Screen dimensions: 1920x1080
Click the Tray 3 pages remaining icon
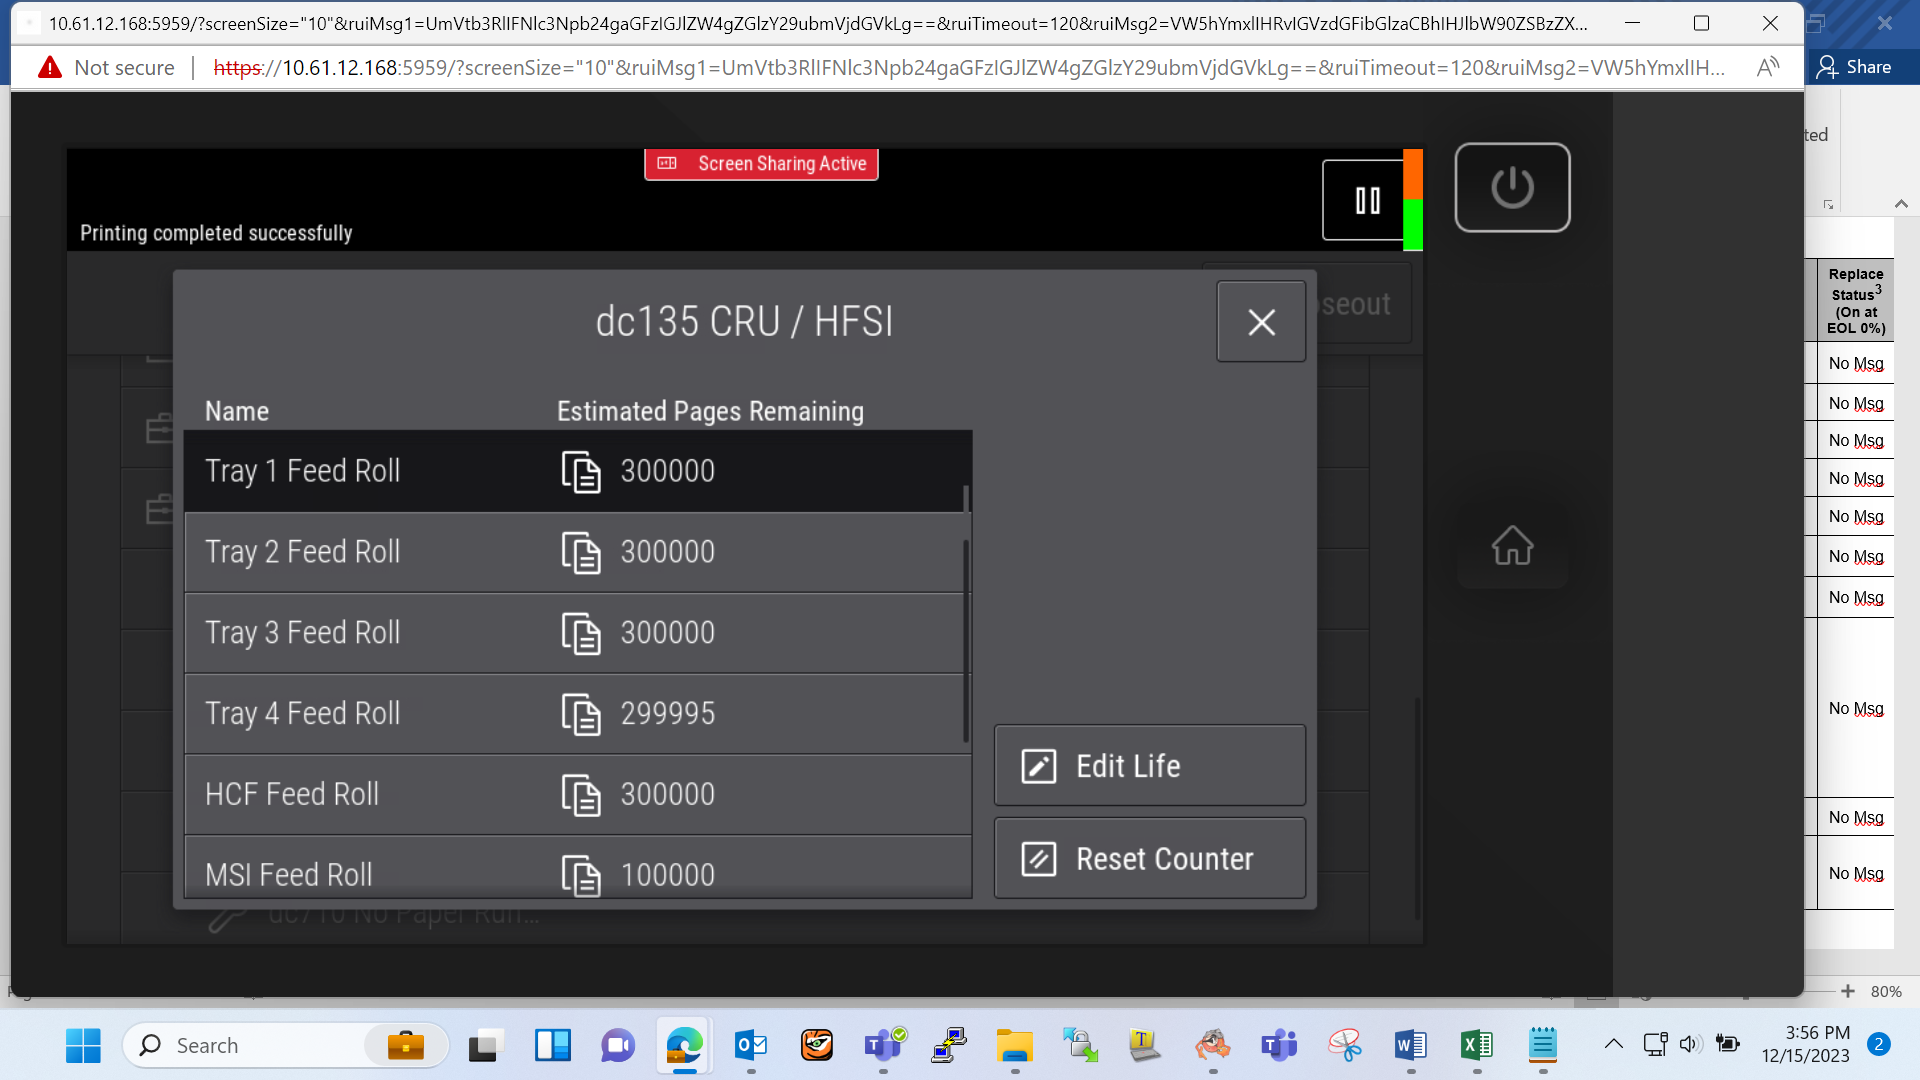581,634
